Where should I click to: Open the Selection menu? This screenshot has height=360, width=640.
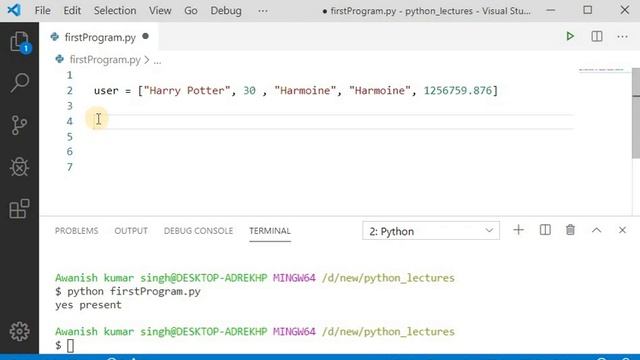pyautogui.click(x=115, y=11)
